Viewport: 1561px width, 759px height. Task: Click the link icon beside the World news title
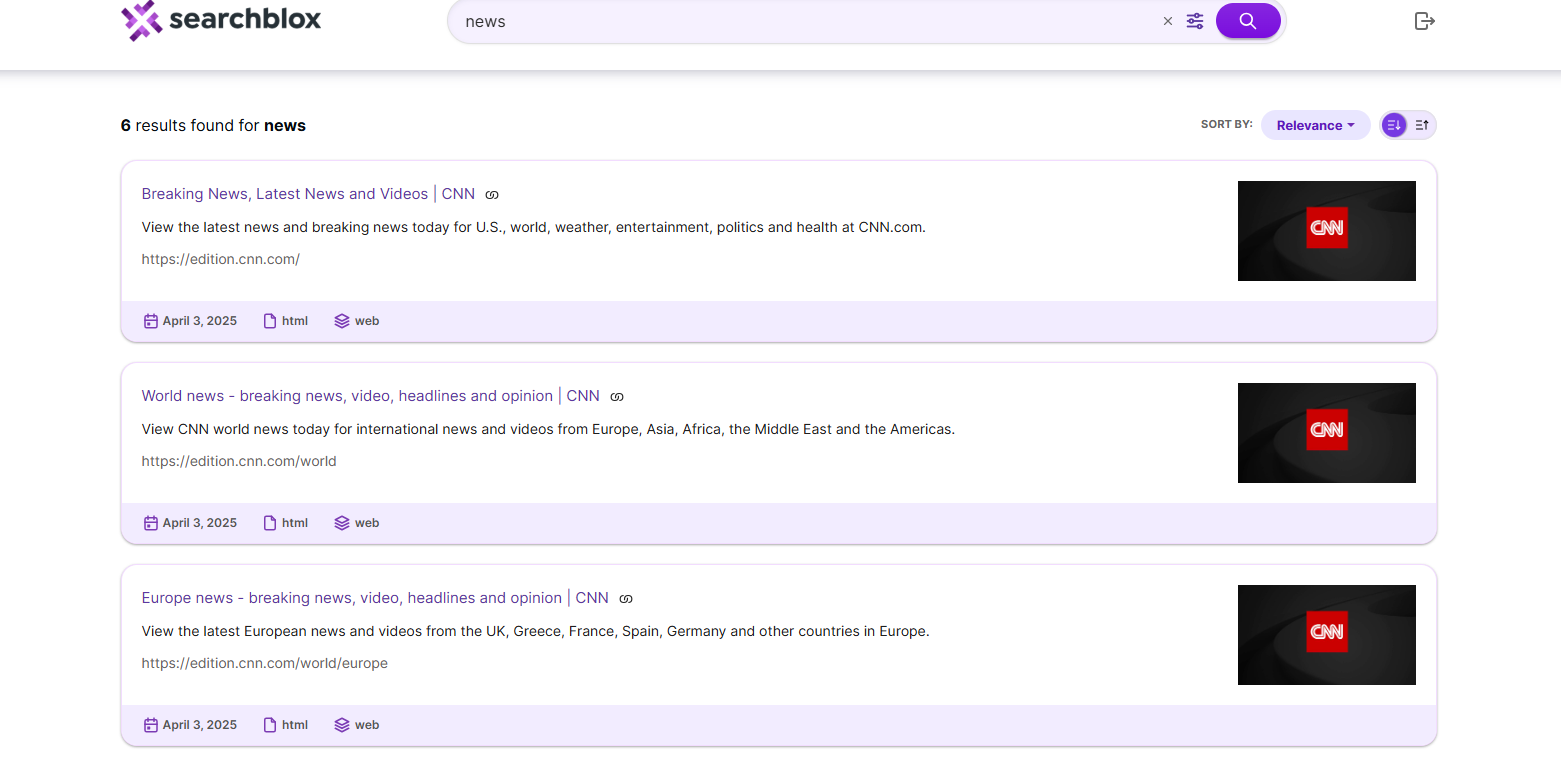[x=617, y=397]
